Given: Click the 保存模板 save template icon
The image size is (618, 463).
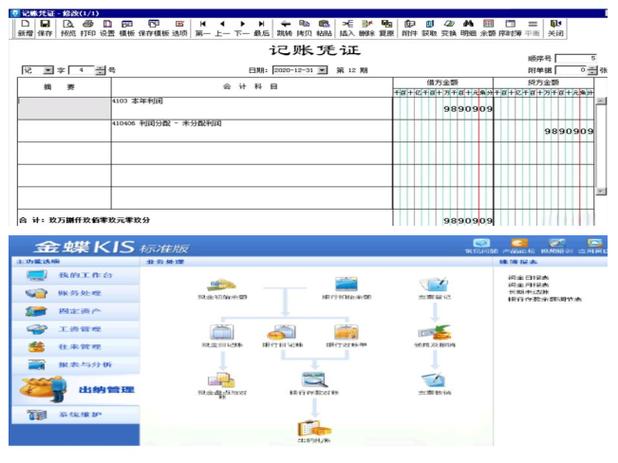Looking at the screenshot, I should [154, 28].
